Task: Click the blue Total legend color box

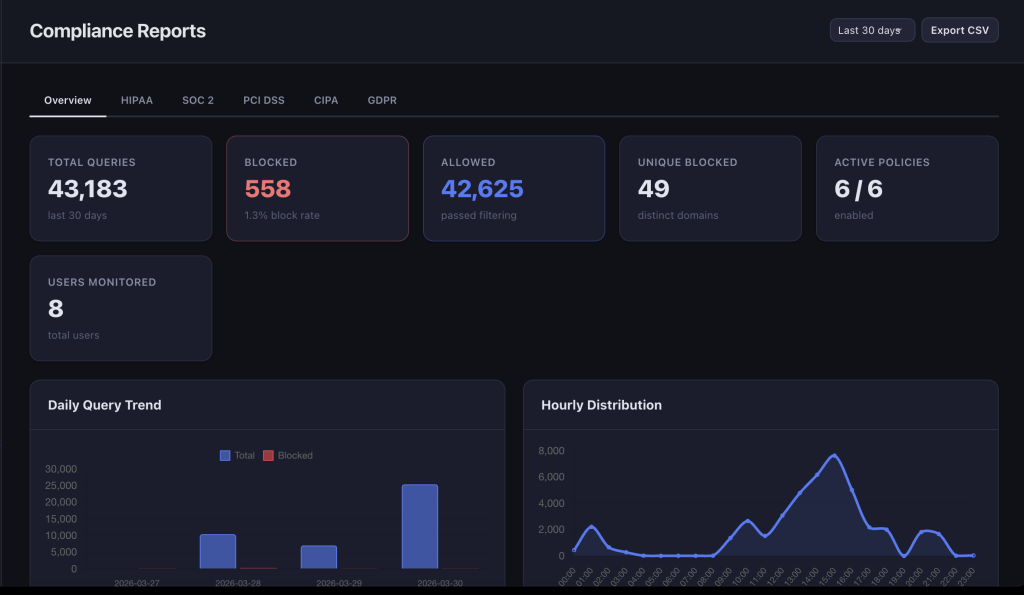Action: pyautogui.click(x=225, y=455)
